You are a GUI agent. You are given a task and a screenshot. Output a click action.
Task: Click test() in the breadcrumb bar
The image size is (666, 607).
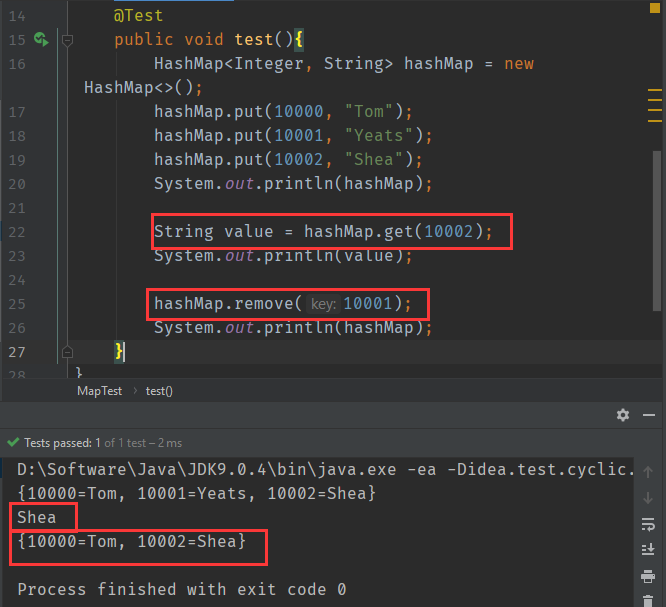159,391
